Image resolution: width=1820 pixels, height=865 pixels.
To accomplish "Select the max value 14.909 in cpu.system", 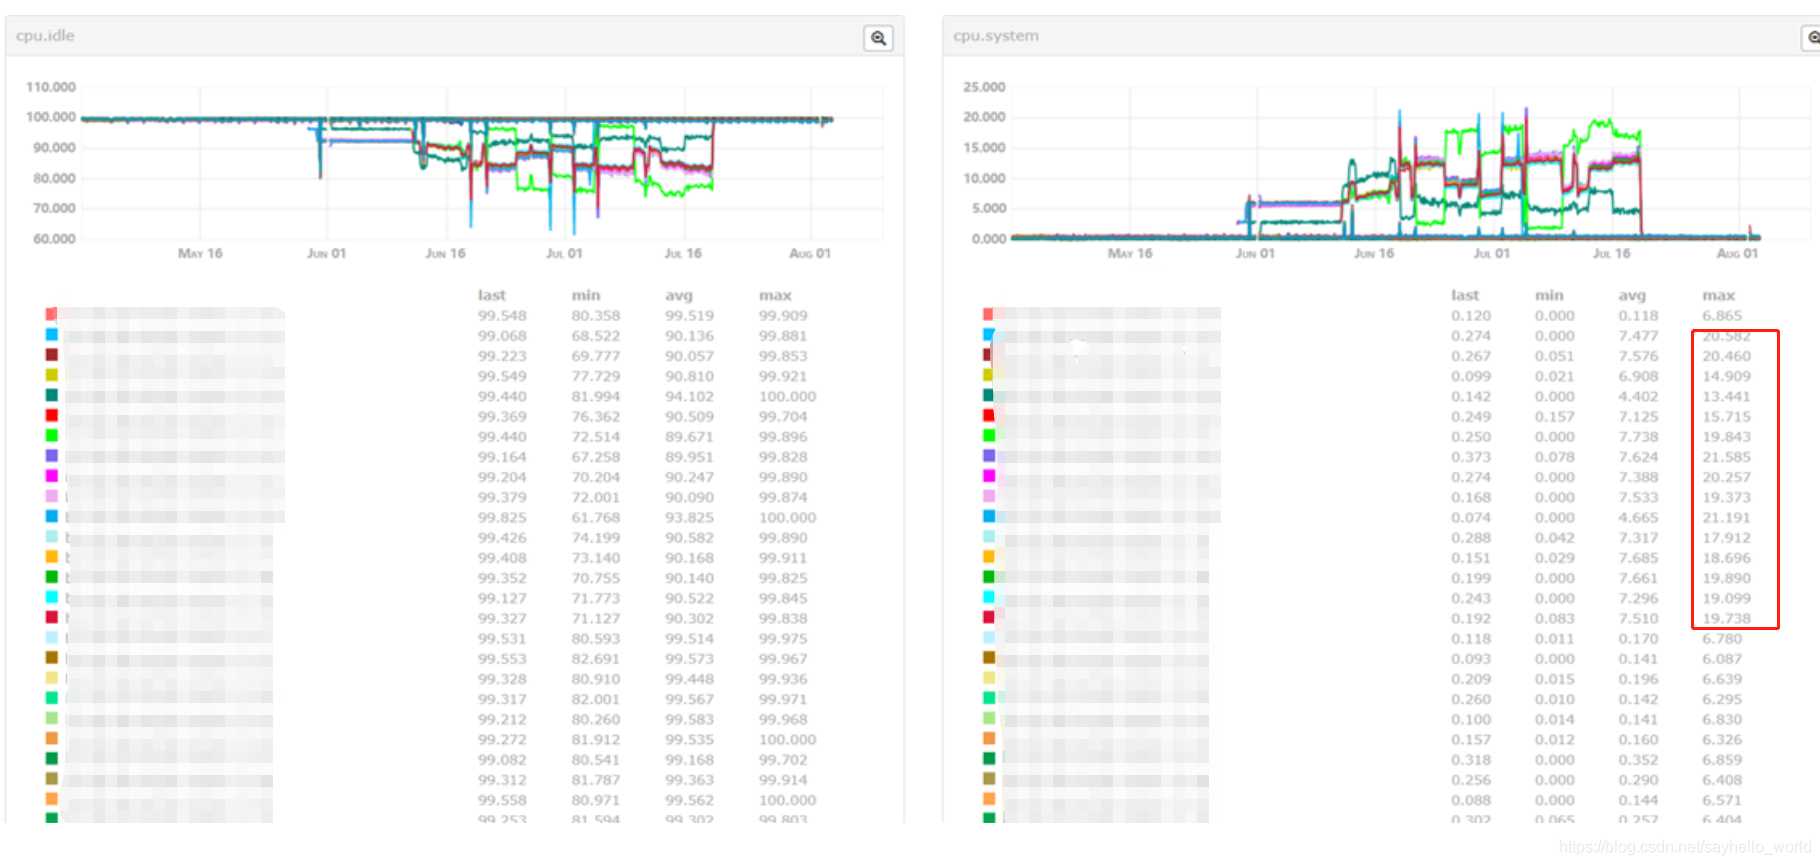I will (x=1727, y=376).
